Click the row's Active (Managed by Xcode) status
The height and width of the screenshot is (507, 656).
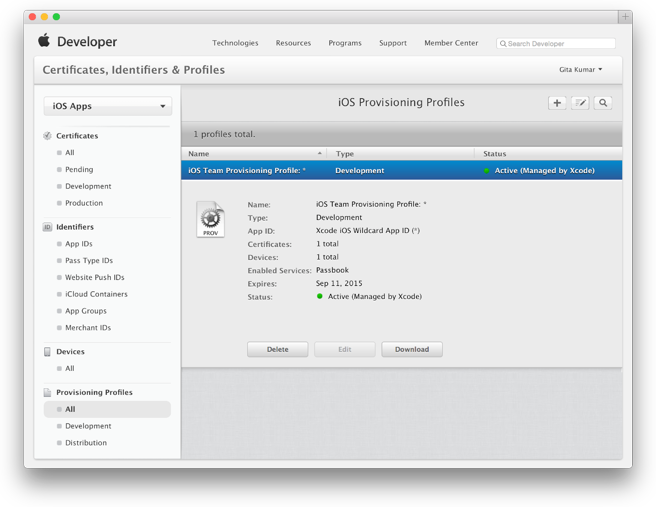coord(544,171)
